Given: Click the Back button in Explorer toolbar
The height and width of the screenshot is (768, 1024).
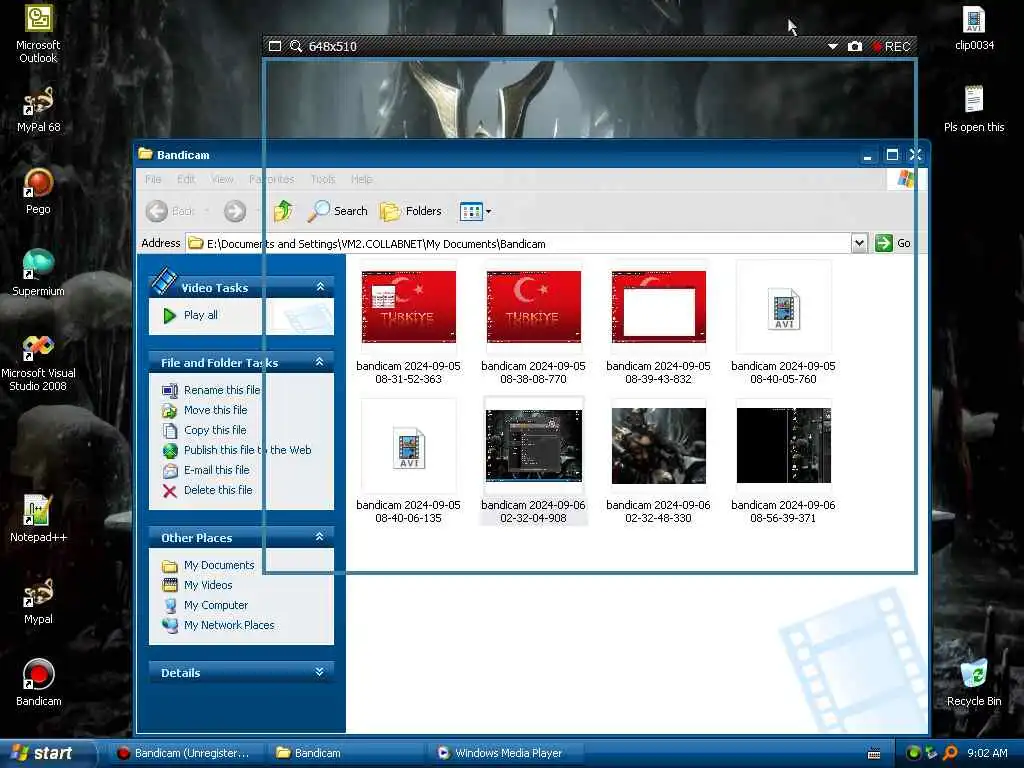Looking at the screenshot, I should tap(169, 211).
